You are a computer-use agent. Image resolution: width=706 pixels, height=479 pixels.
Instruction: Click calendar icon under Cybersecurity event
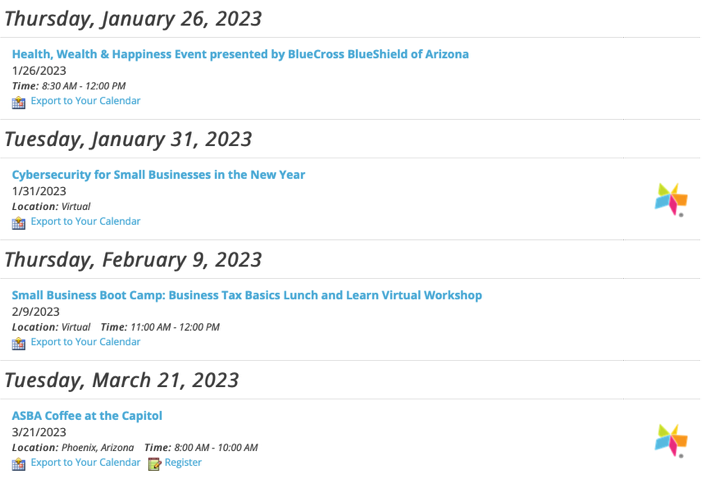click(x=18, y=223)
